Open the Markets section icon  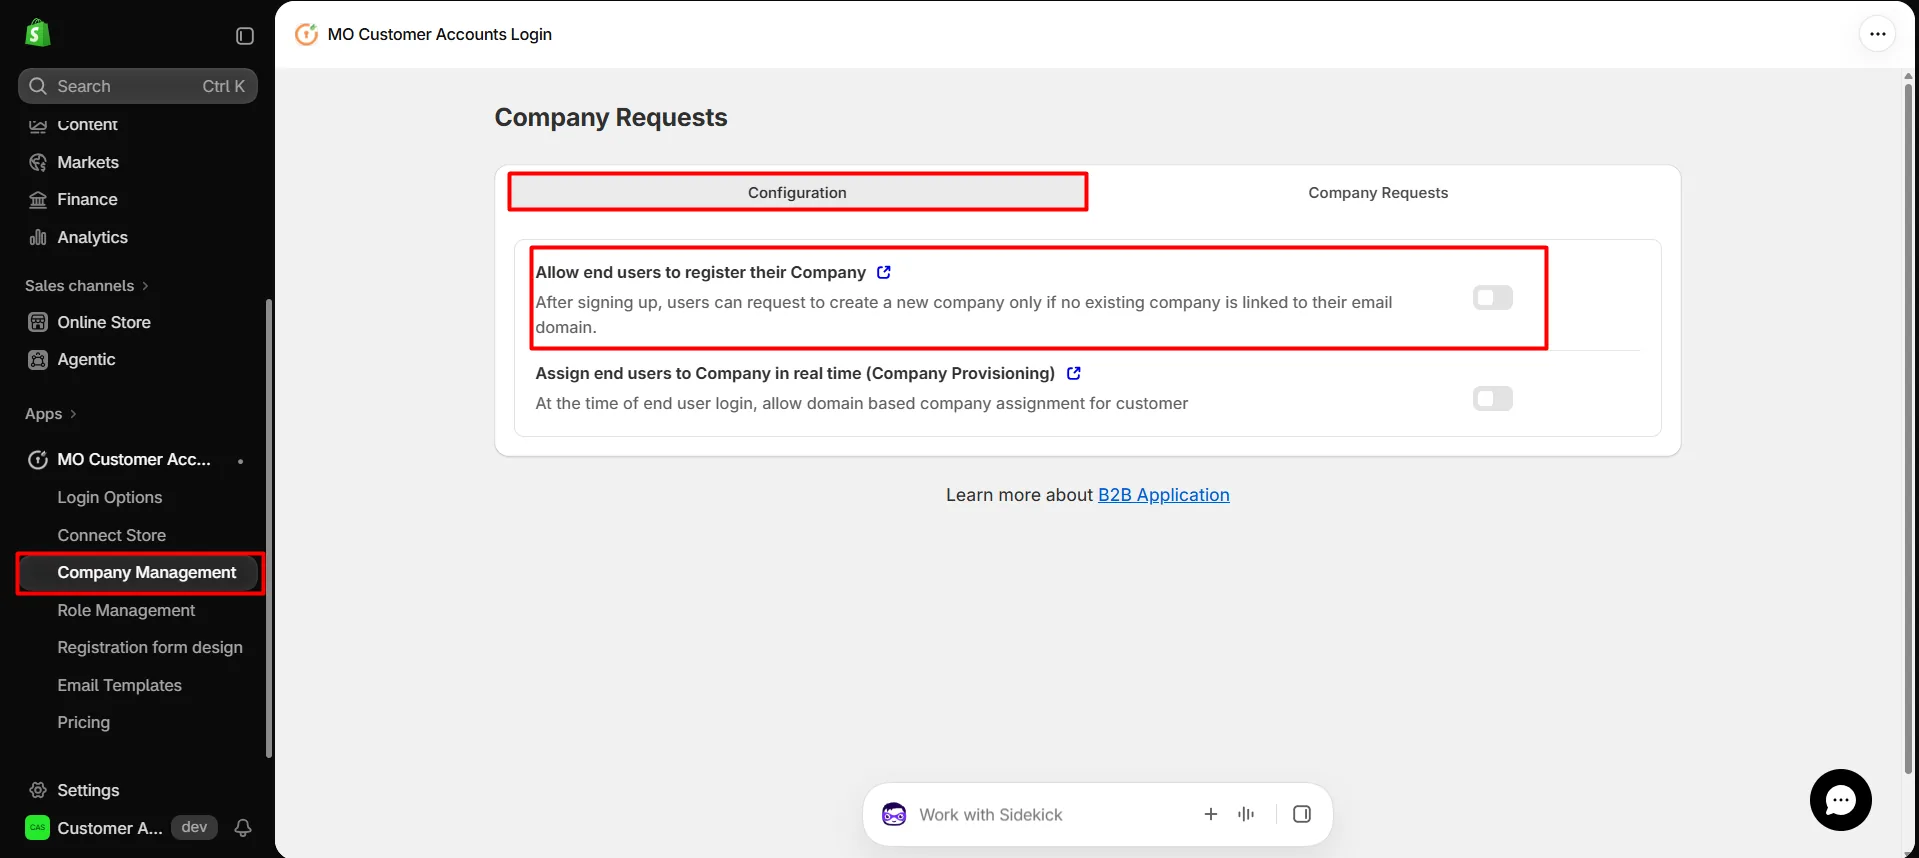tap(38, 162)
